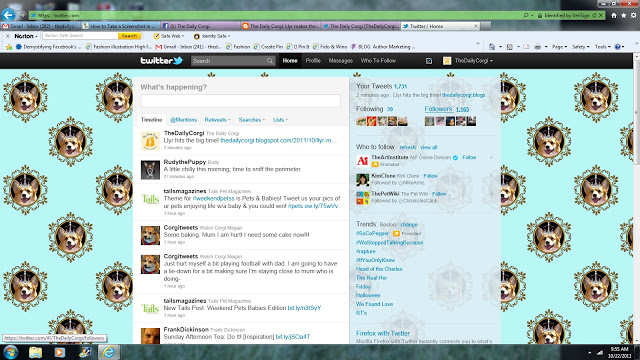Viewport: 640px width, 360px height.
Task: Switch to Daily Corgi Llyr Blogger tab
Action: point(280,26)
